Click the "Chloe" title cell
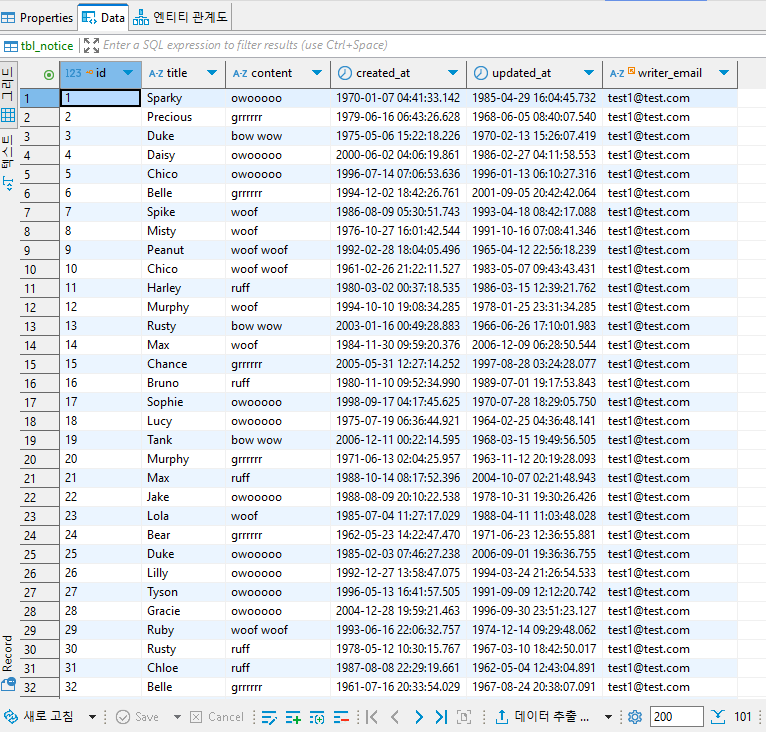The height and width of the screenshot is (732, 766). click(x=184, y=668)
